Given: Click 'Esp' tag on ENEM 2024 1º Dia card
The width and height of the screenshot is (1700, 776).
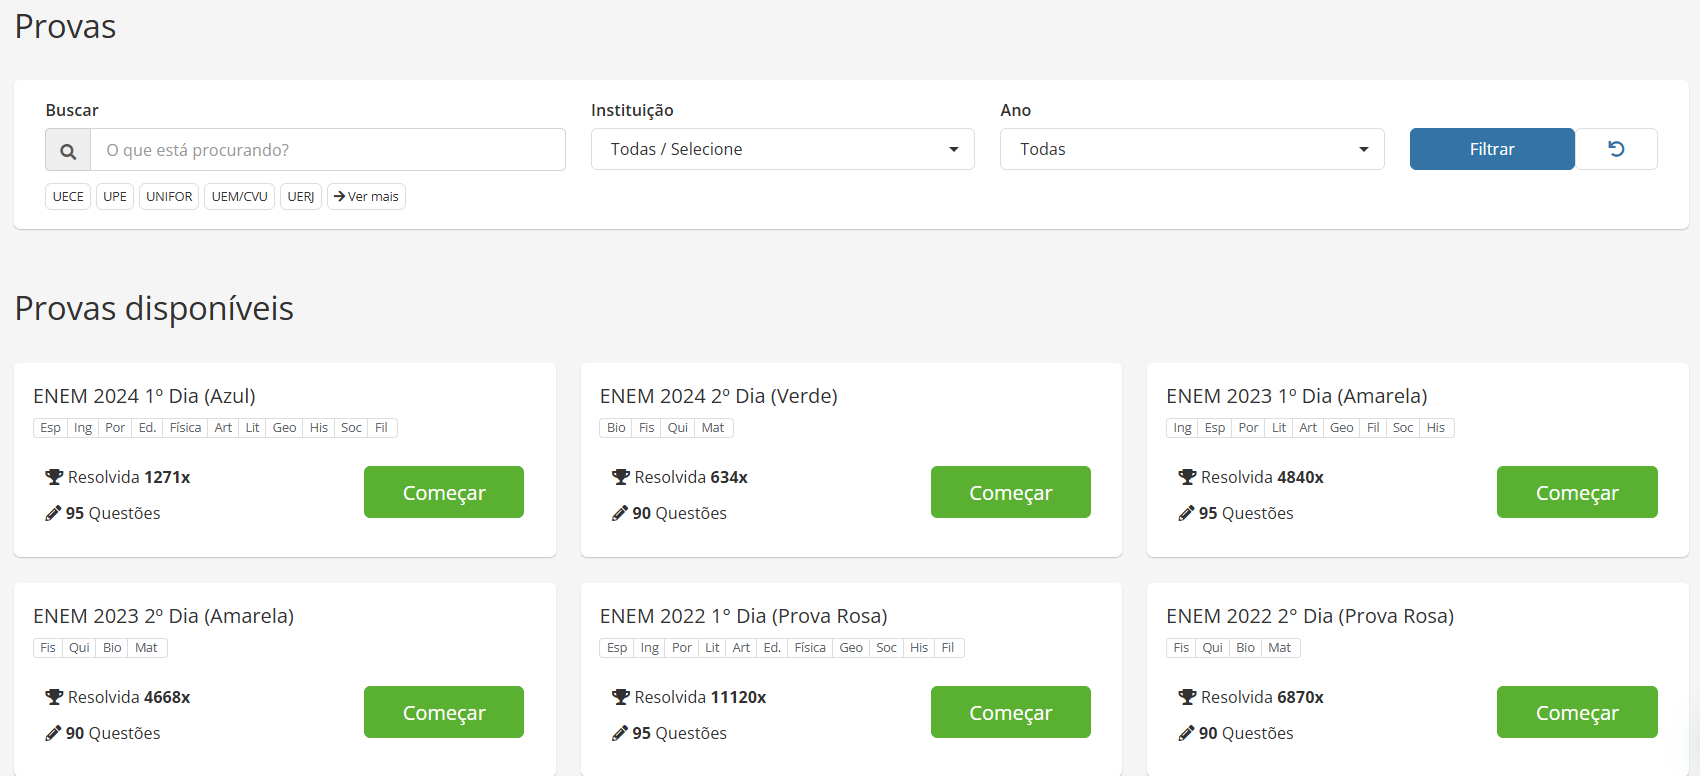Looking at the screenshot, I should pyautogui.click(x=50, y=428).
